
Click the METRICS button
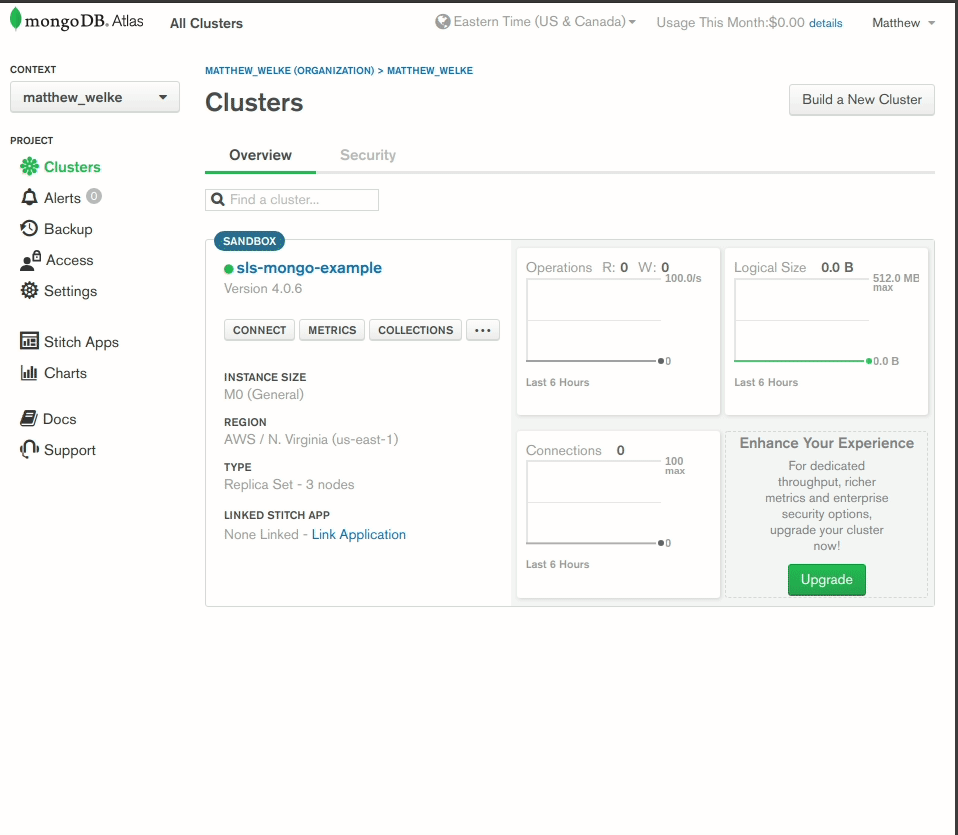coord(332,330)
